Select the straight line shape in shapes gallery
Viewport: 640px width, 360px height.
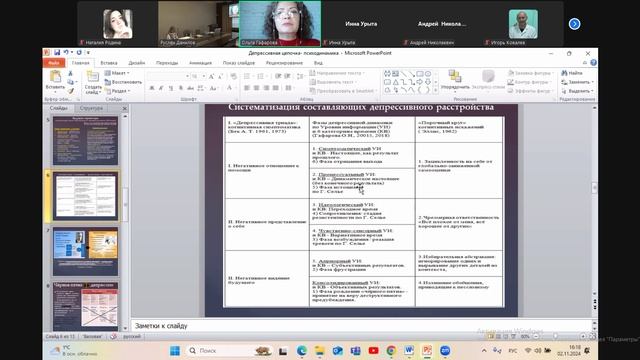[403, 74]
